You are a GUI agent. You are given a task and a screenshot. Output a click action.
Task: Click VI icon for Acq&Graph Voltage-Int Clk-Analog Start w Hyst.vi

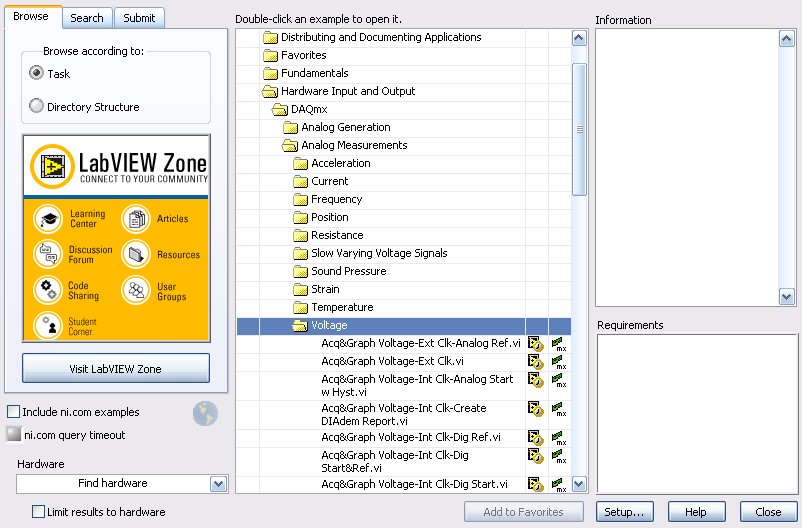(536, 380)
